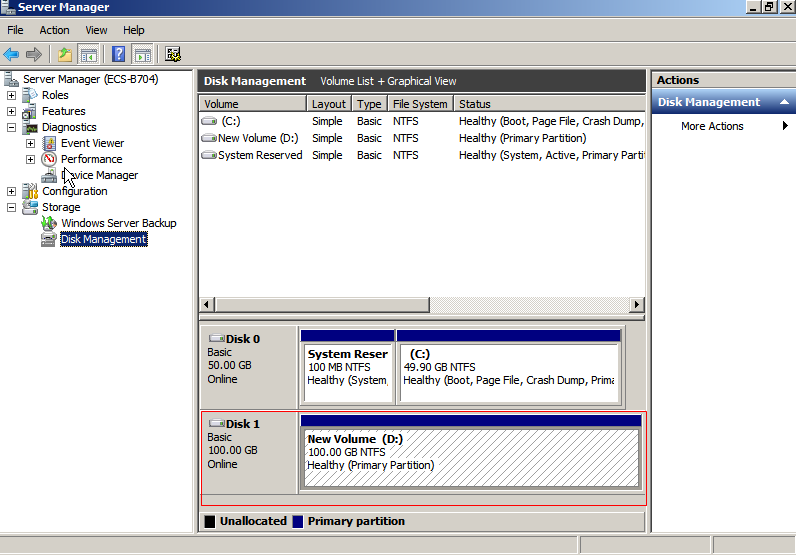Click the Disk 0 label panel
Viewport: 796px width, 556px height.
[x=249, y=367]
